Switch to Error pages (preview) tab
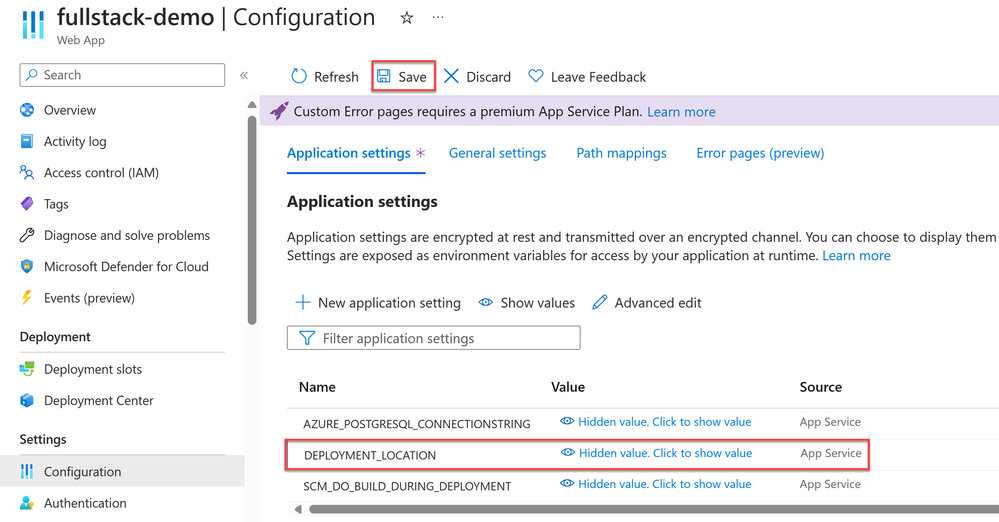 [760, 153]
